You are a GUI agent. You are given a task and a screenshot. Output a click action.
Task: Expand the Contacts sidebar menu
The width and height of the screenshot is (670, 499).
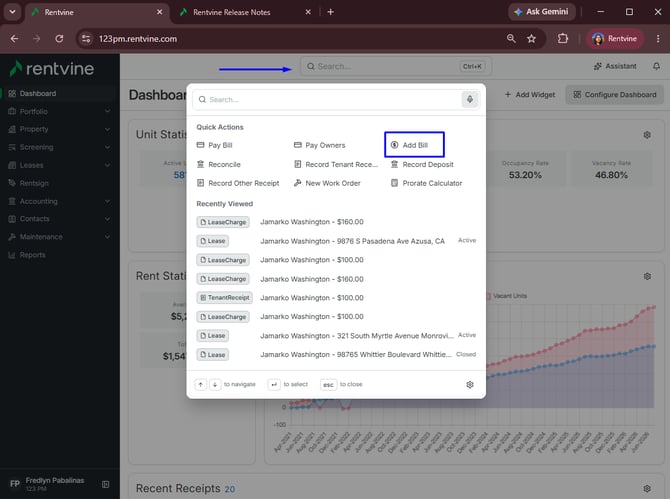(59, 219)
